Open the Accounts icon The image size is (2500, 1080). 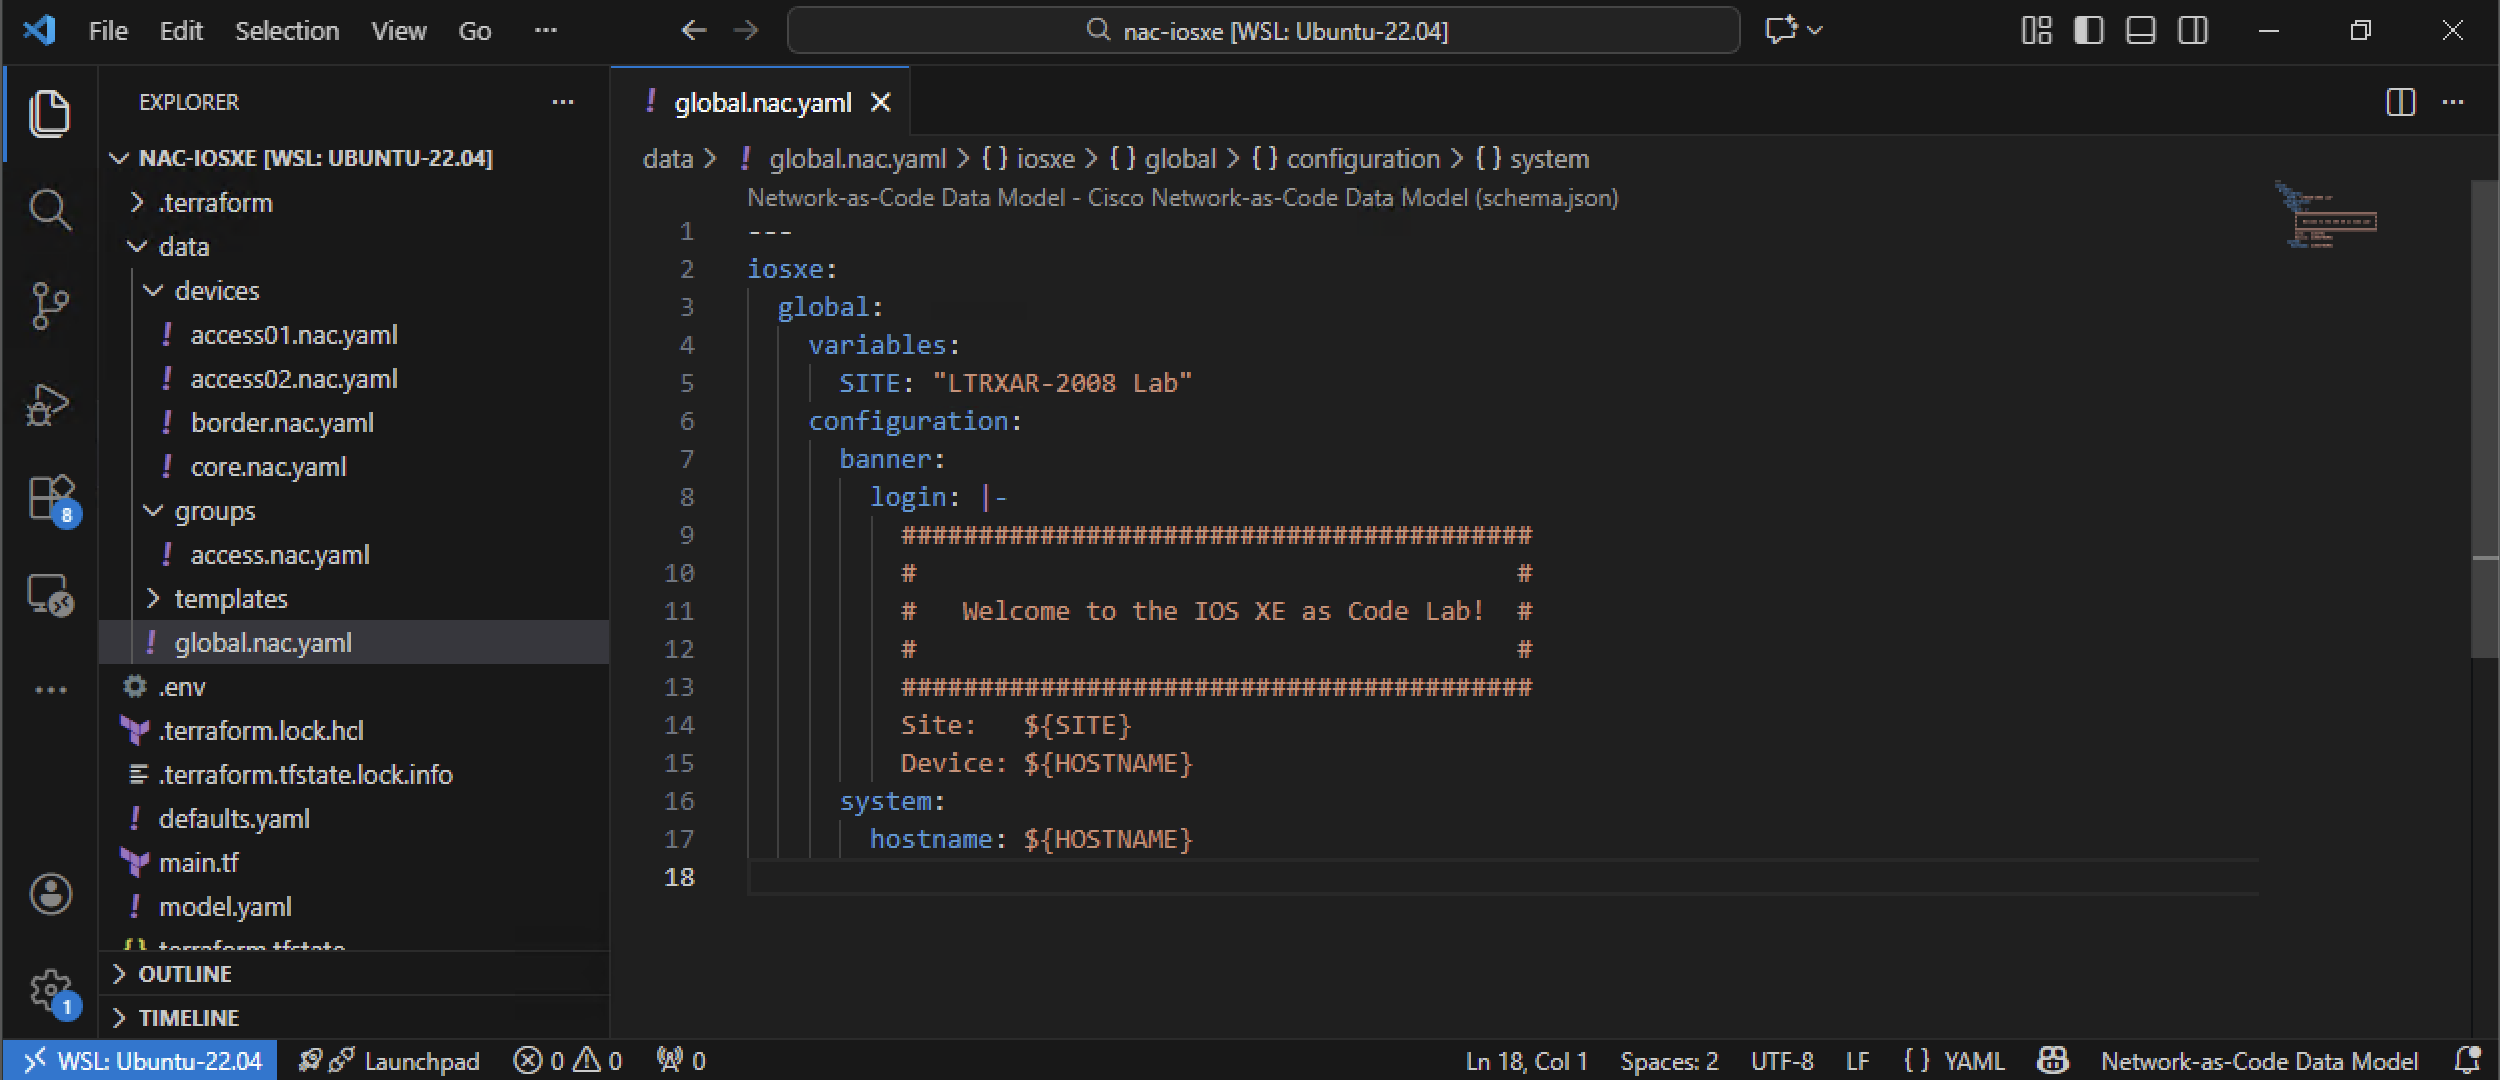point(50,894)
